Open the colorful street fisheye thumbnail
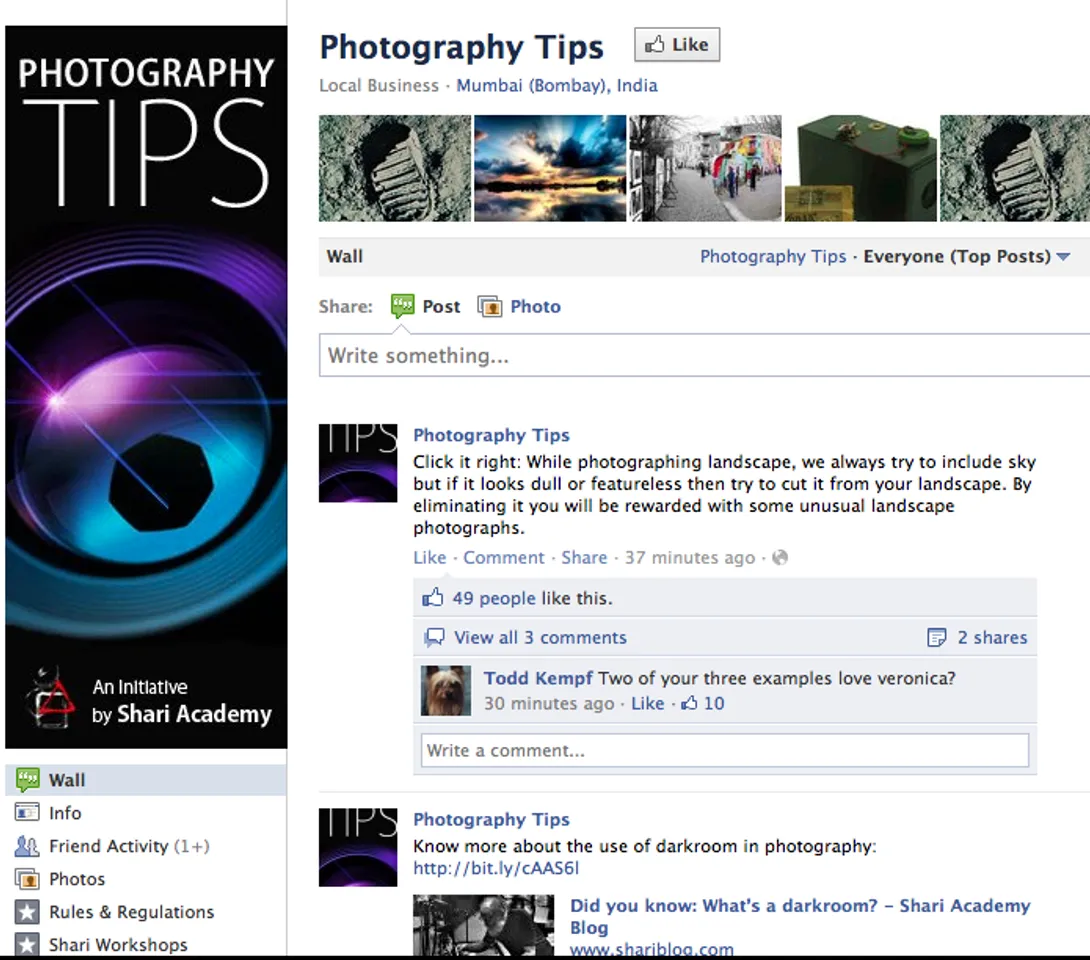The image size is (1090, 960). (706, 168)
